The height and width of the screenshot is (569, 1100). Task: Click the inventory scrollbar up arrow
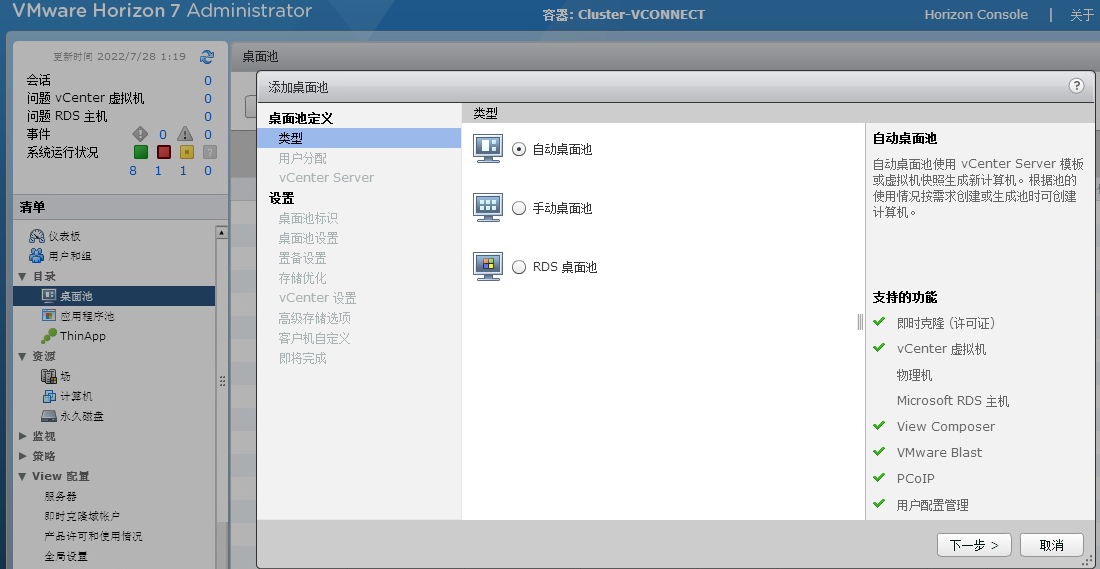point(222,232)
